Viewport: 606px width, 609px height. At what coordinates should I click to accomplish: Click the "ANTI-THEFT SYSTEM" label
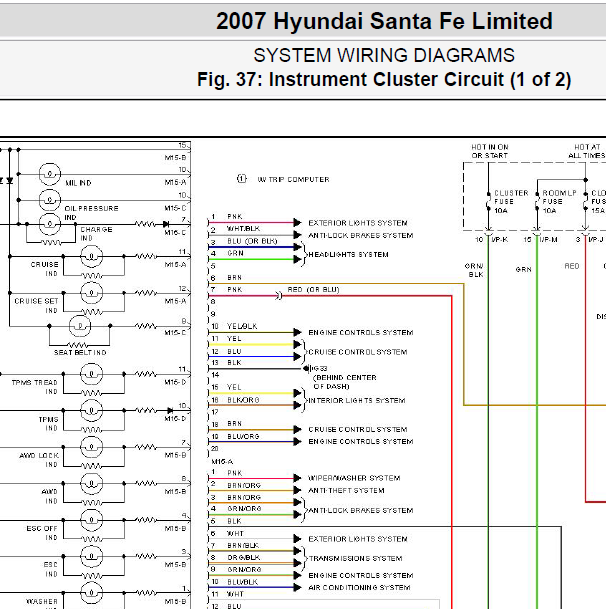[x=346, y=491]
